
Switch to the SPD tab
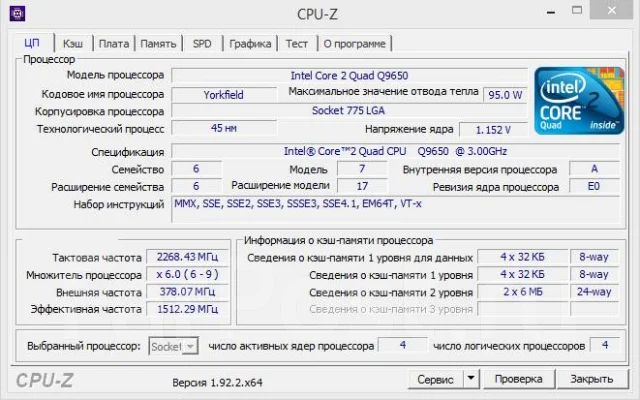[x=202, y=44]
